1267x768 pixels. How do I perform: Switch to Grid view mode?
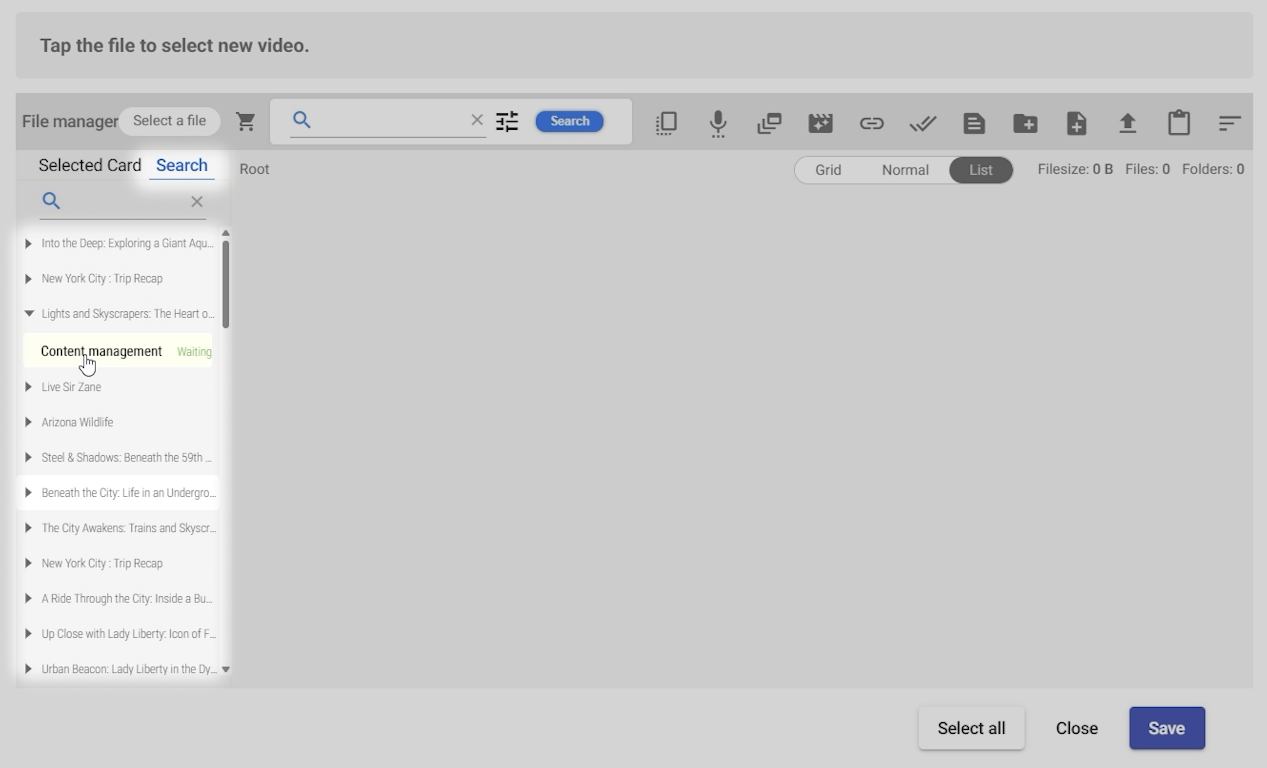tap(827, 170)
